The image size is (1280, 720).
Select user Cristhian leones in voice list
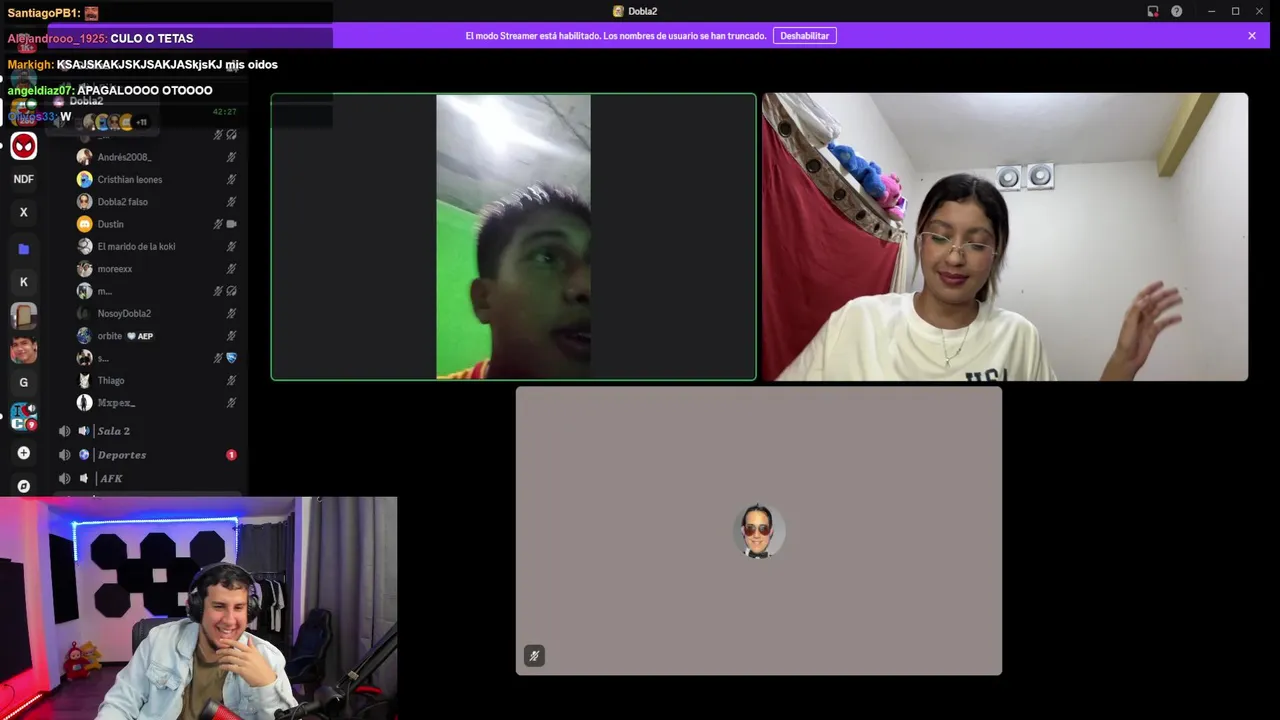157,179
